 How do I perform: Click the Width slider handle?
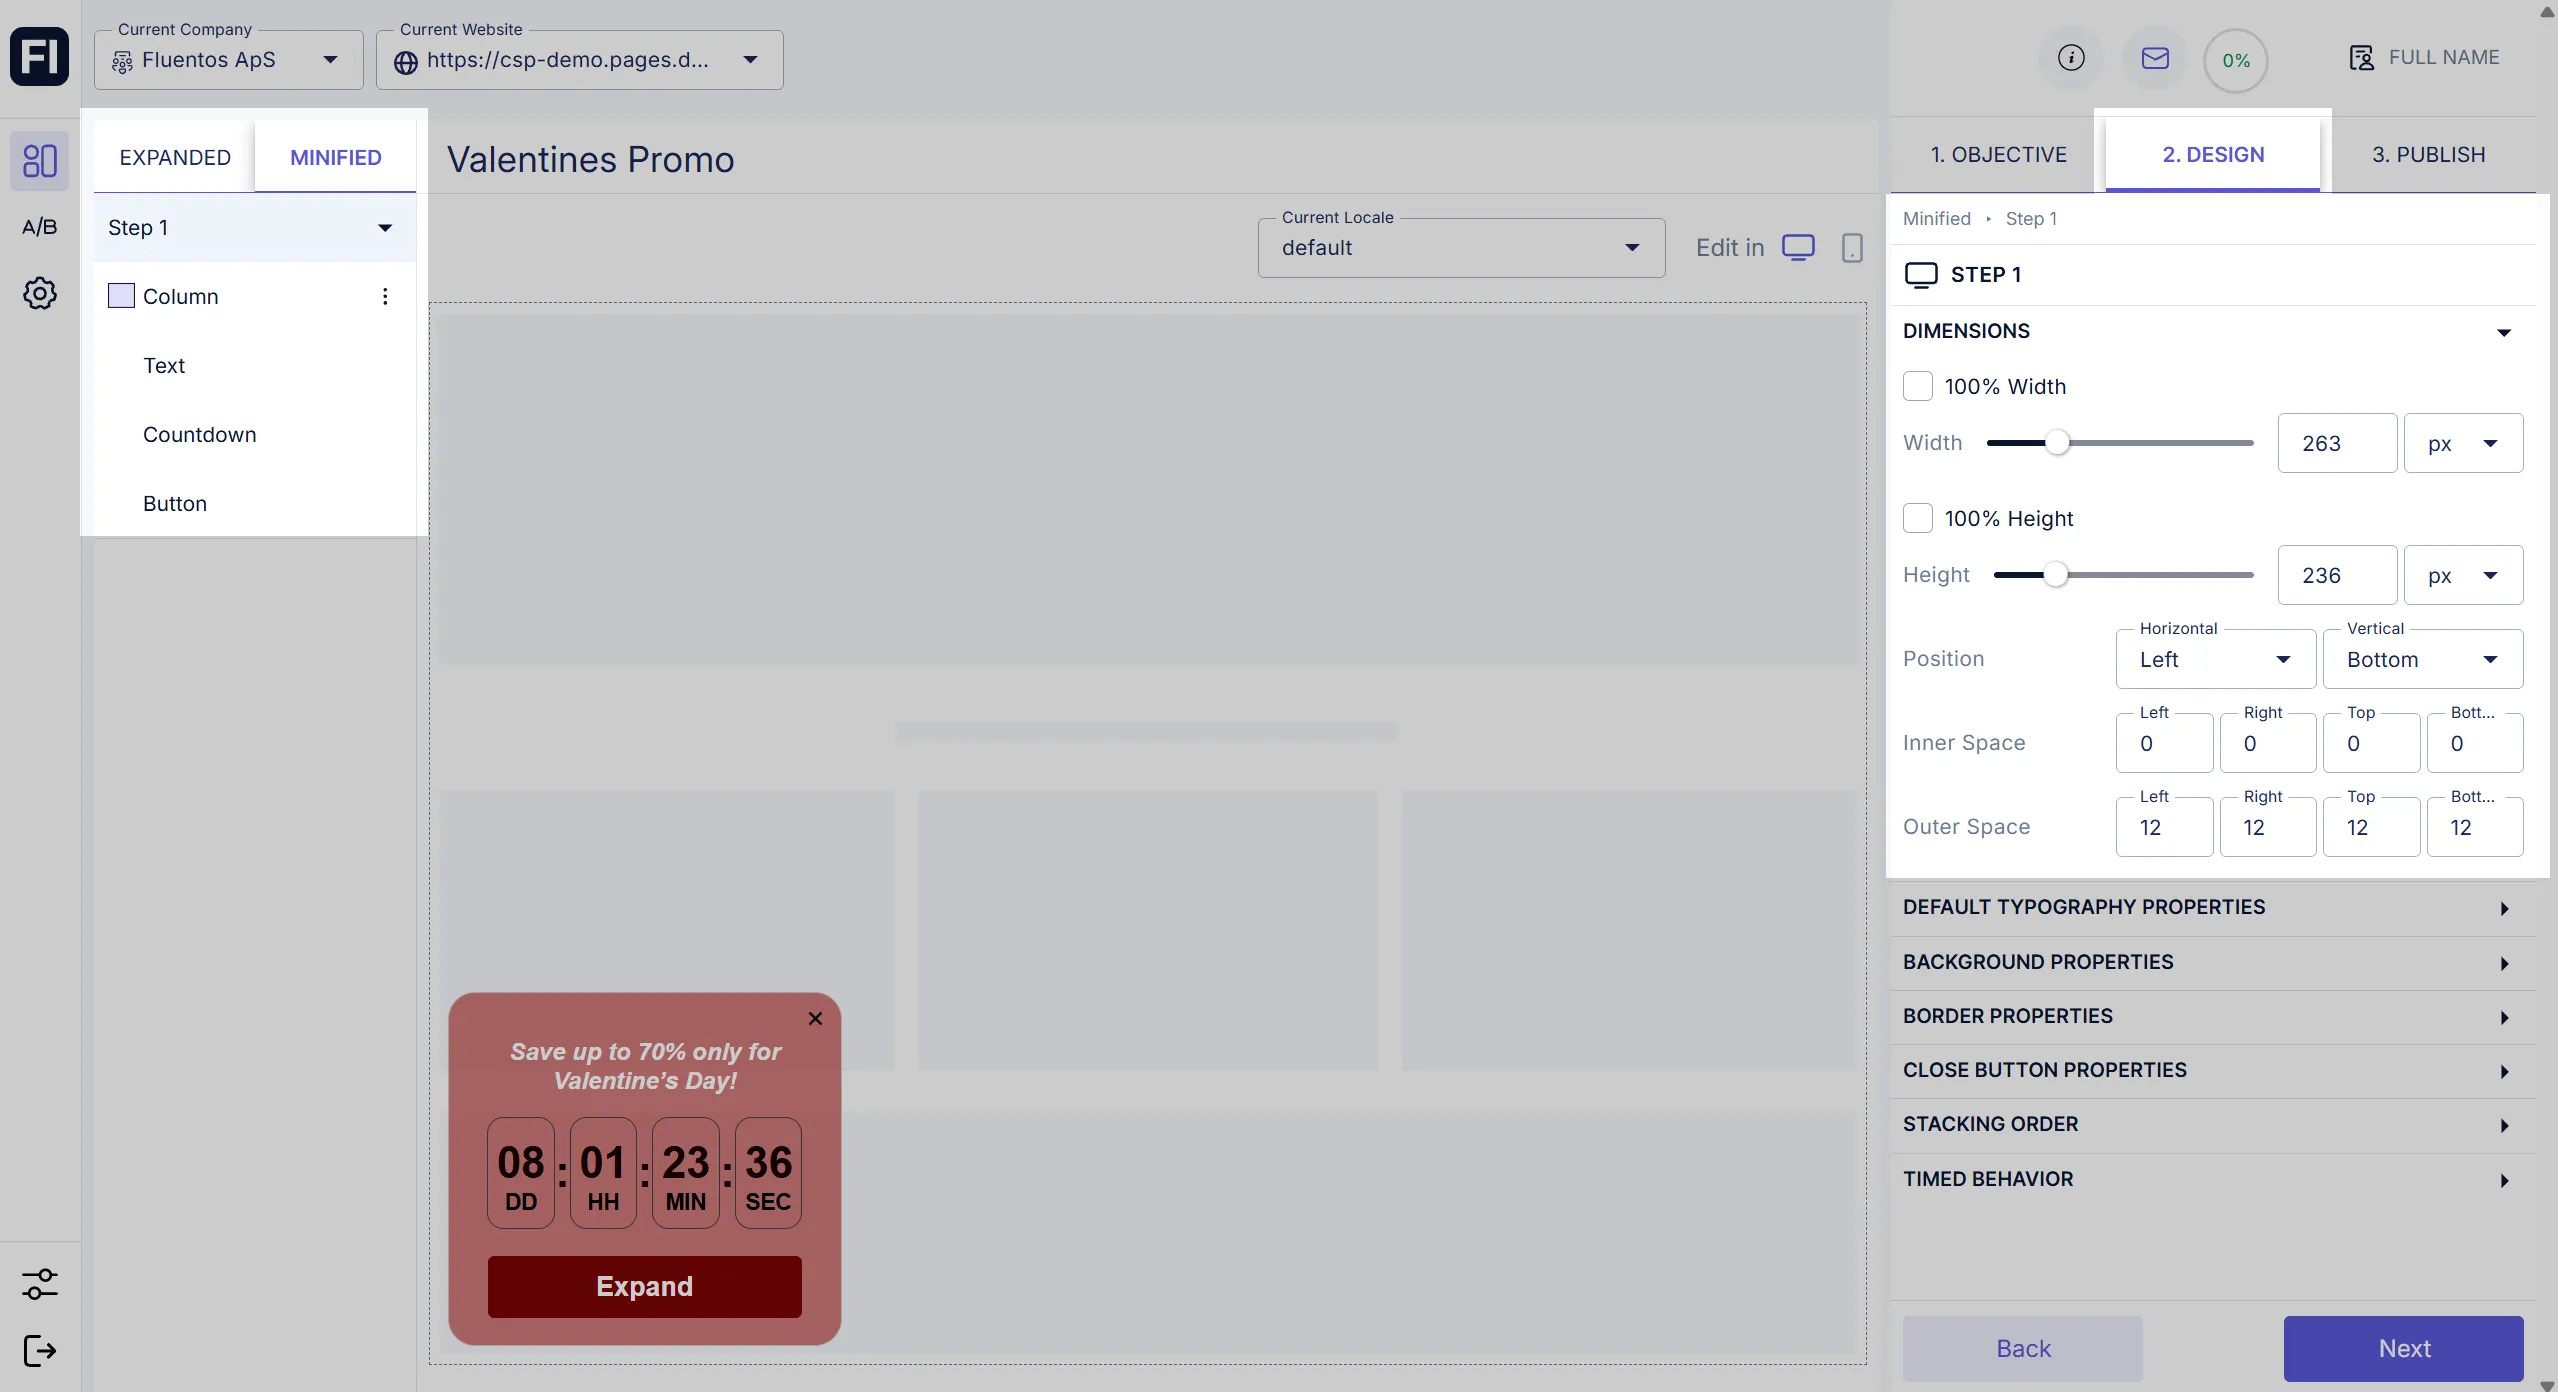pos(2056,443)
